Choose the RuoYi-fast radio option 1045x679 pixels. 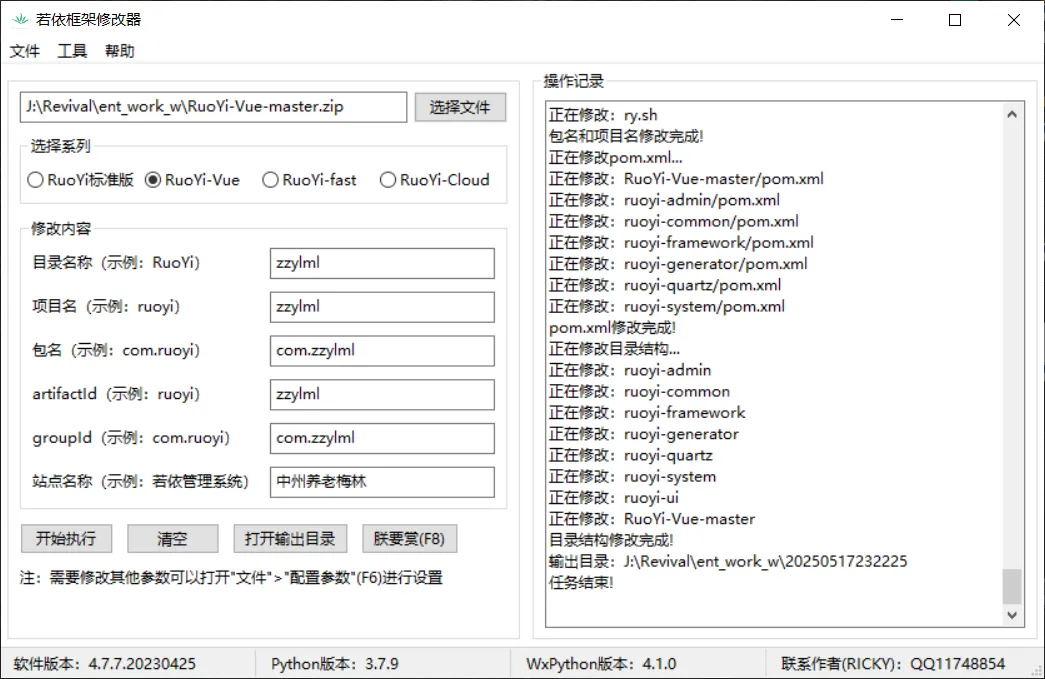point(270,180)
